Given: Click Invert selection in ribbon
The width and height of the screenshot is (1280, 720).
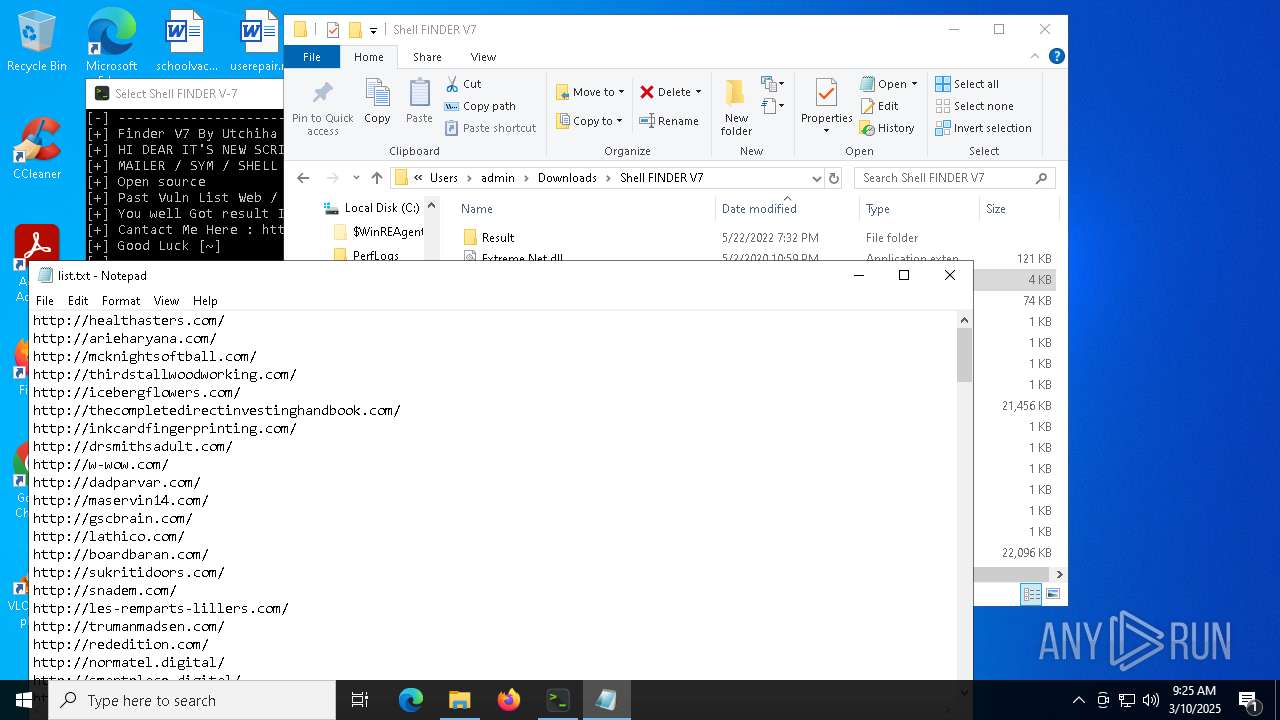Looking at the screenshot, I should click(983, 128).
